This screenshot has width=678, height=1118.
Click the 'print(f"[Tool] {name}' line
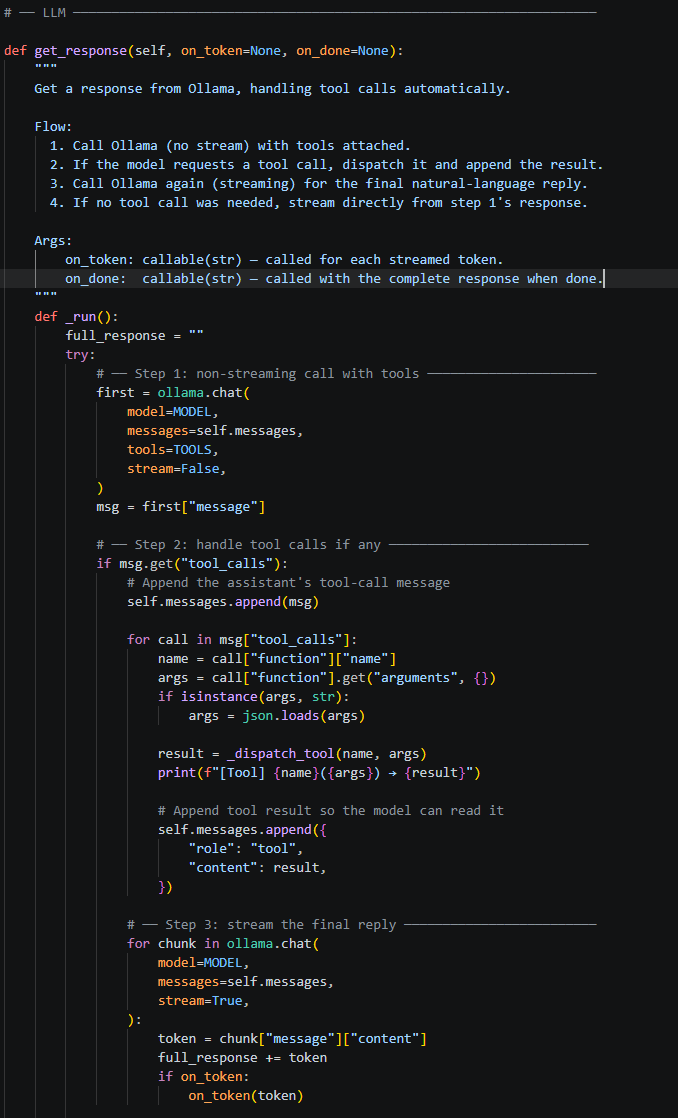(319, 773)
